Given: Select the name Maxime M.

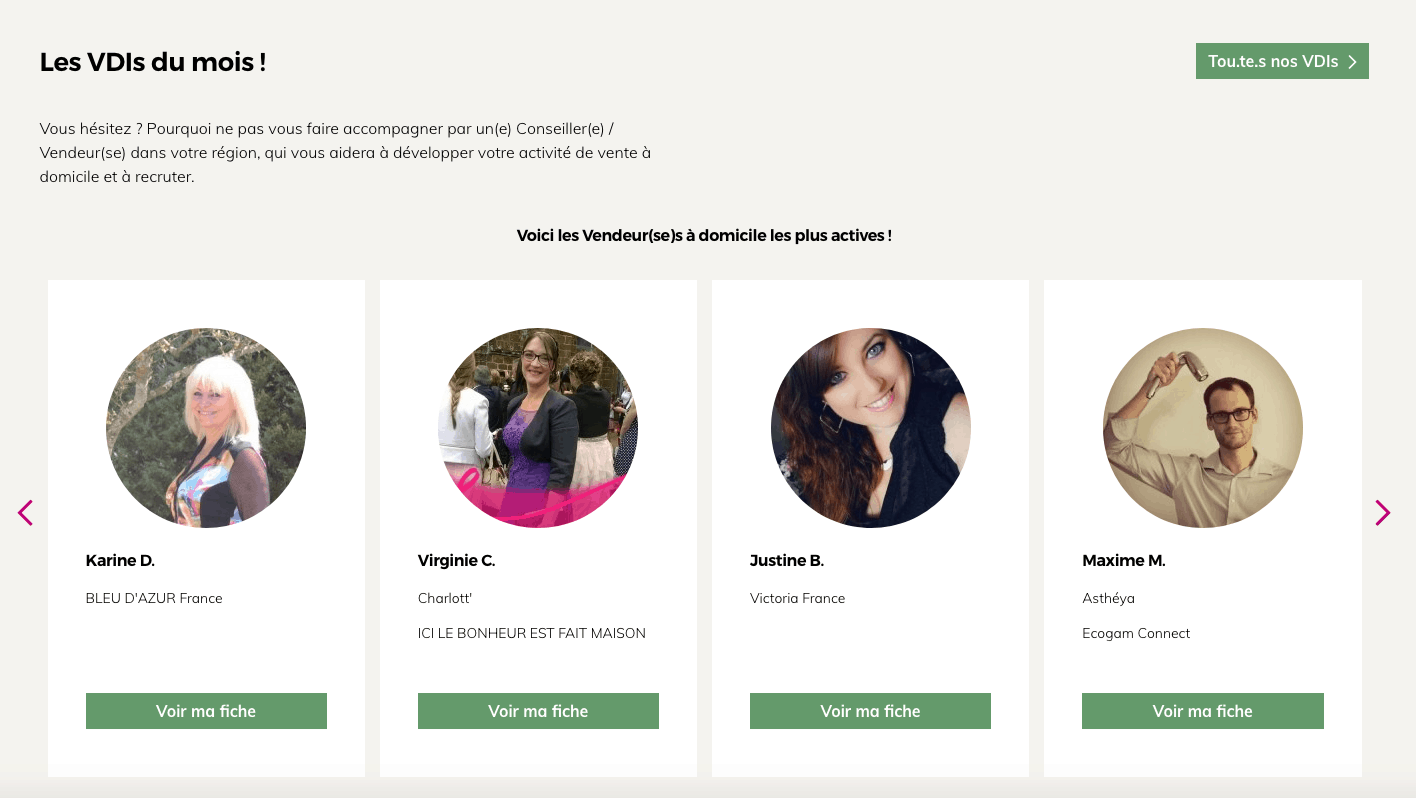Looking at the screenshot, I should coord(1124,561).
